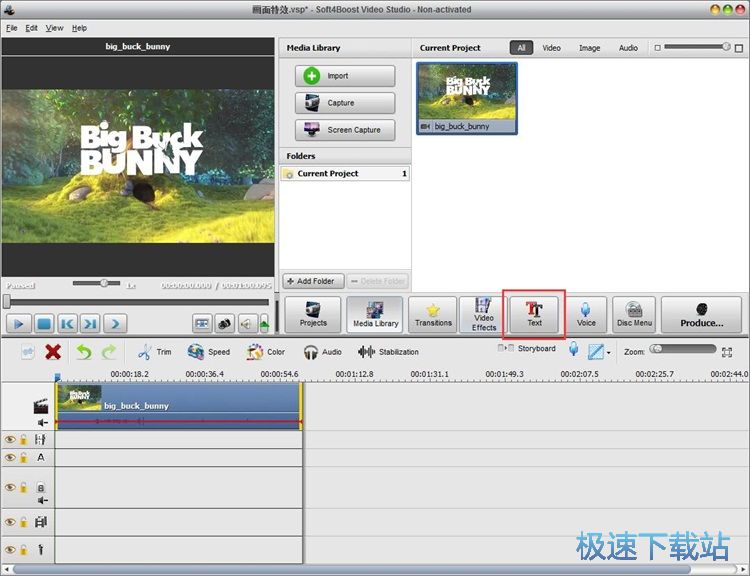Play the big_buck_bunny preview
This screenshot has width=750, height=576.
(x=19, y=324)
